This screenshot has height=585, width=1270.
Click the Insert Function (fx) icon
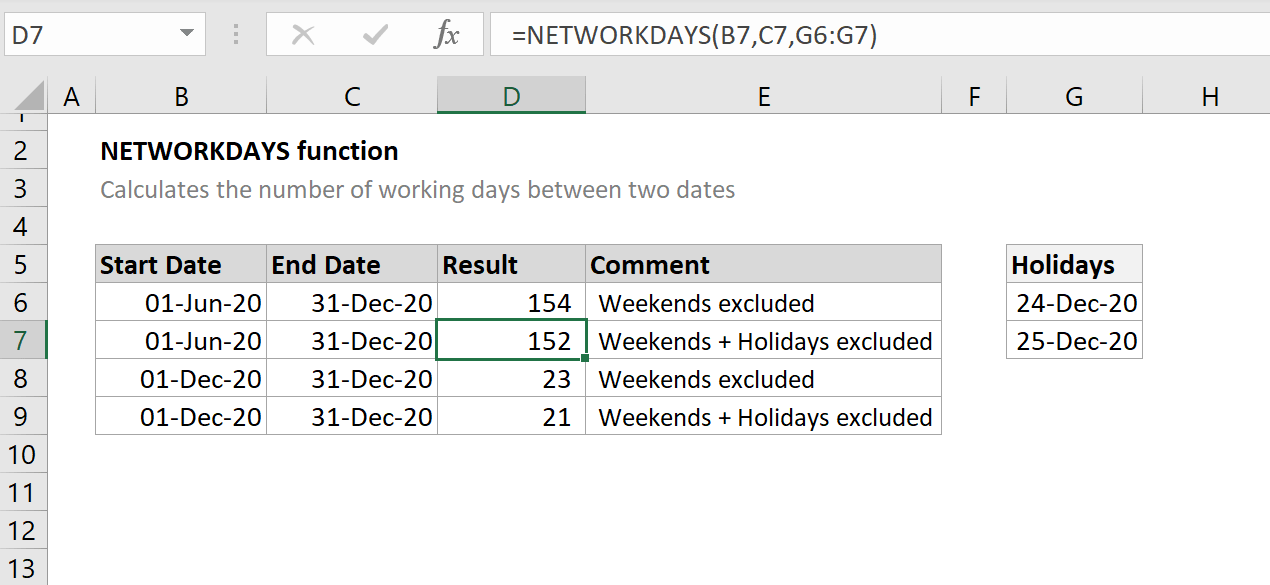[x=447, y=33]
